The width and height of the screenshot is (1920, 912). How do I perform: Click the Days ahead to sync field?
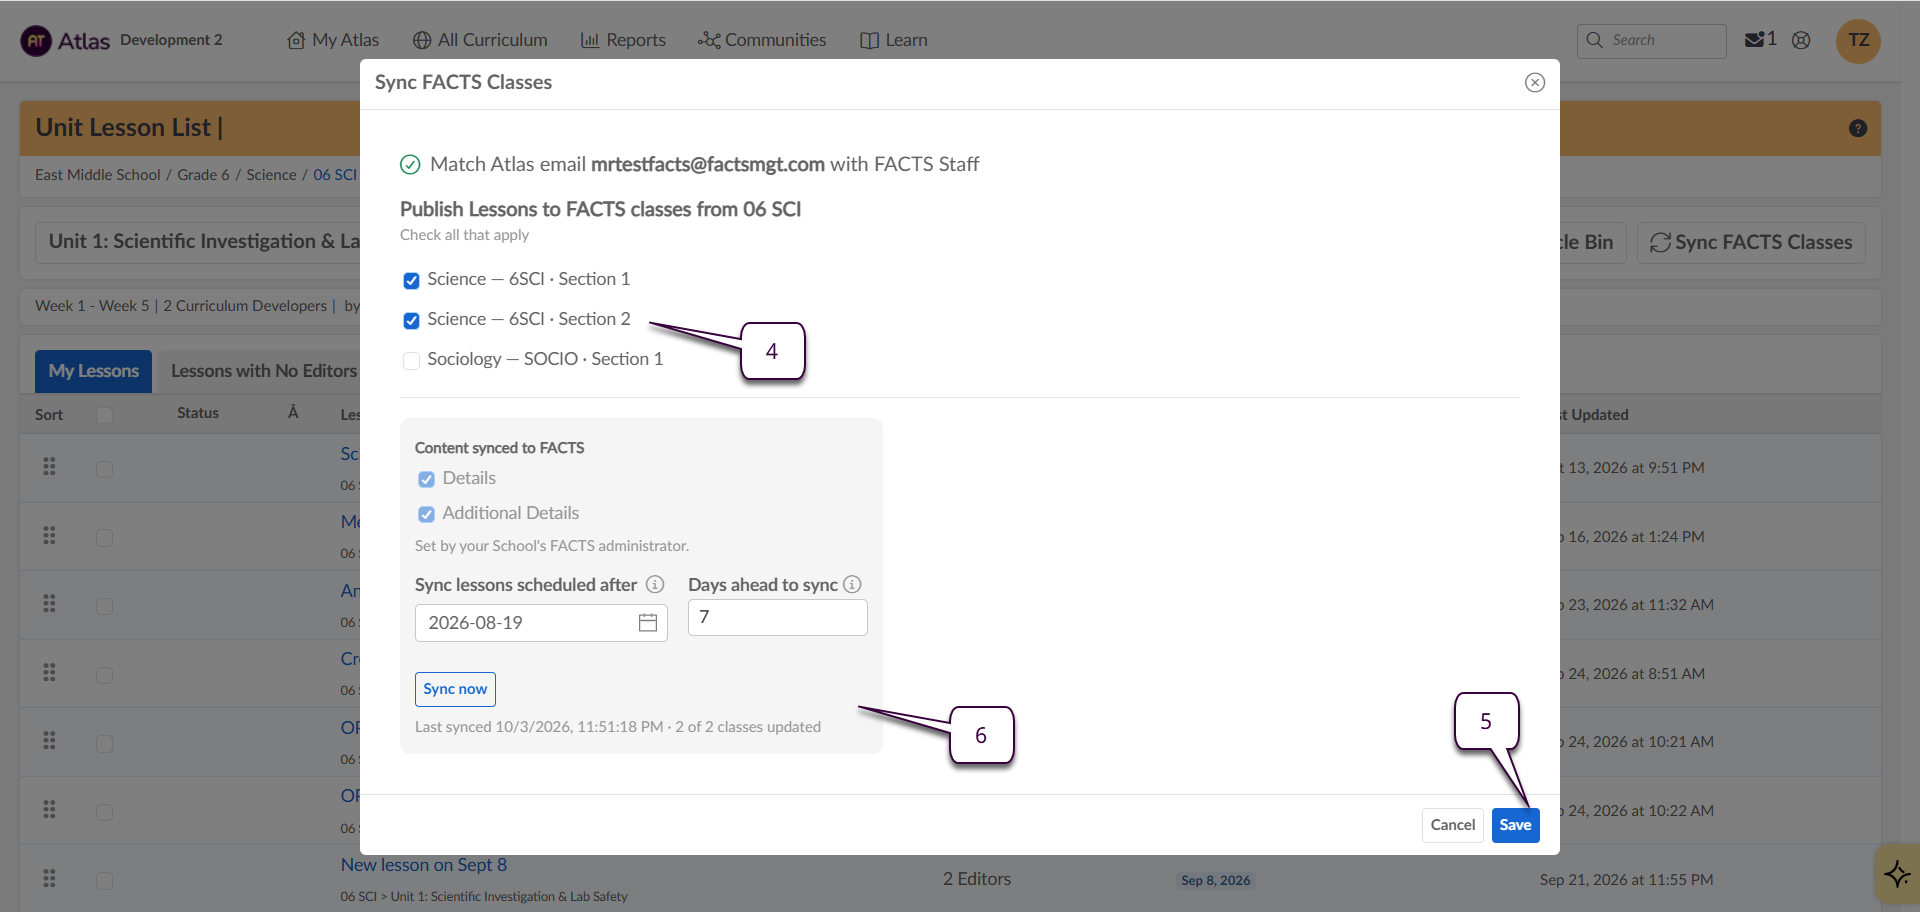pyautogui.click(x=777, y=618)
